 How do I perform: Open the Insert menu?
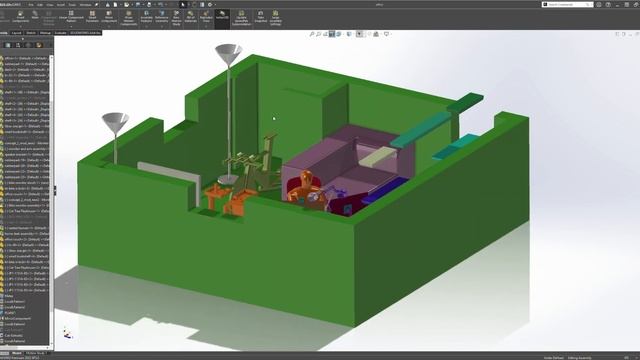coord(61,4)
